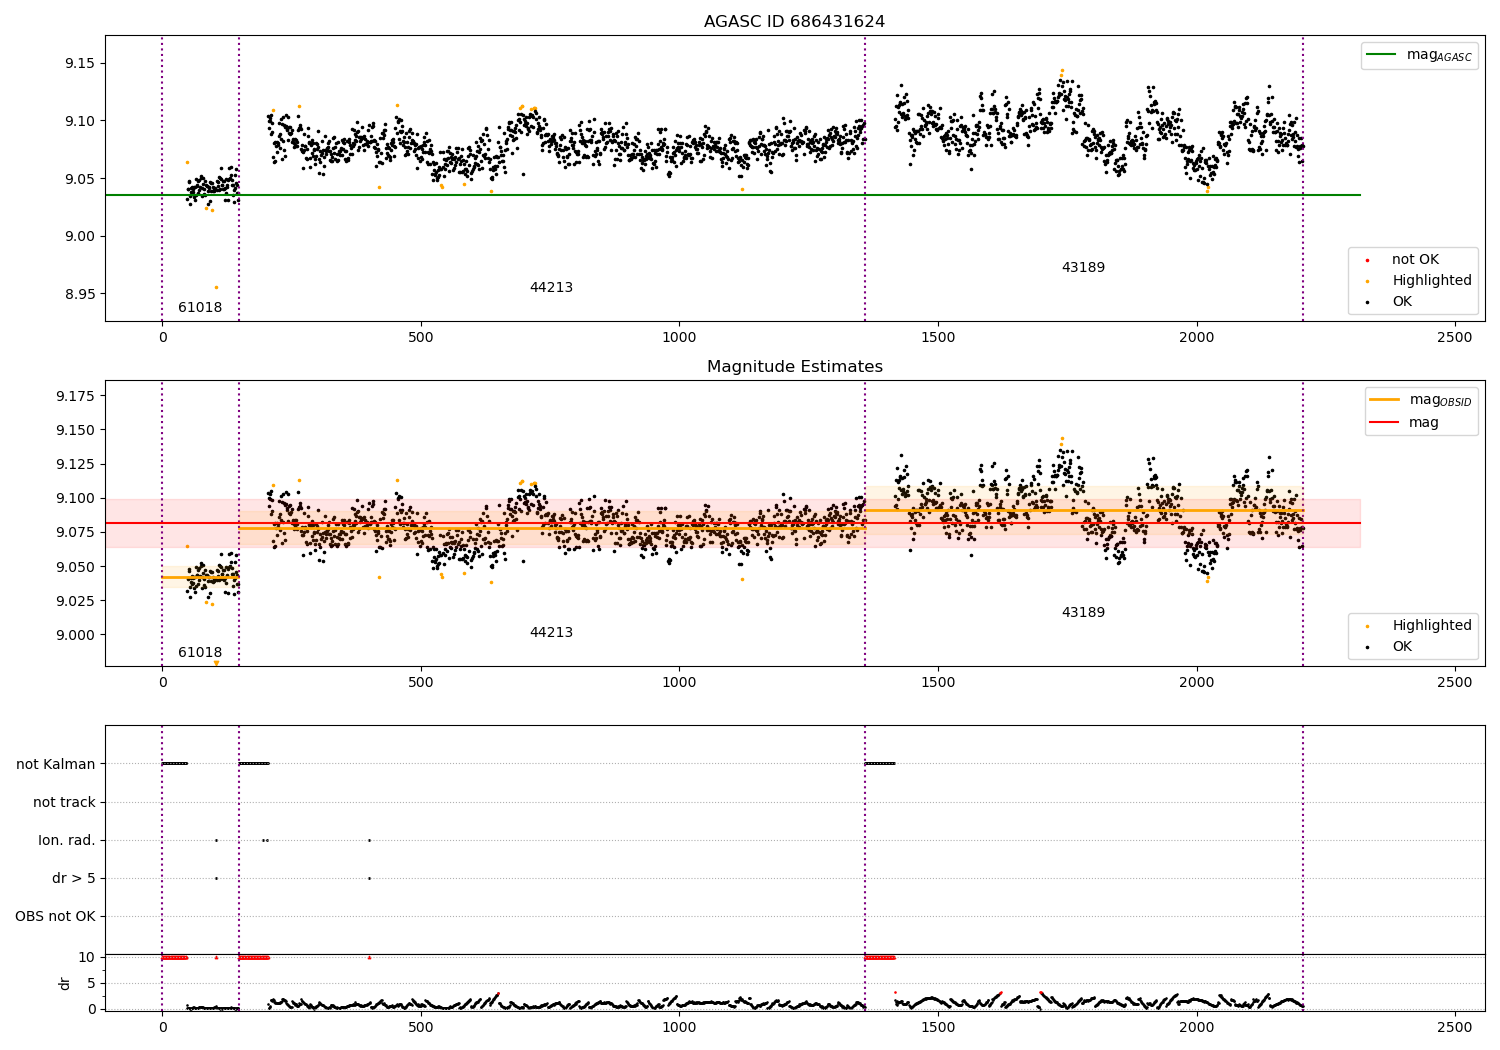Click the "Ion. rad." row label
The width and height of the screenshot is (1500, 1050).
67,841
